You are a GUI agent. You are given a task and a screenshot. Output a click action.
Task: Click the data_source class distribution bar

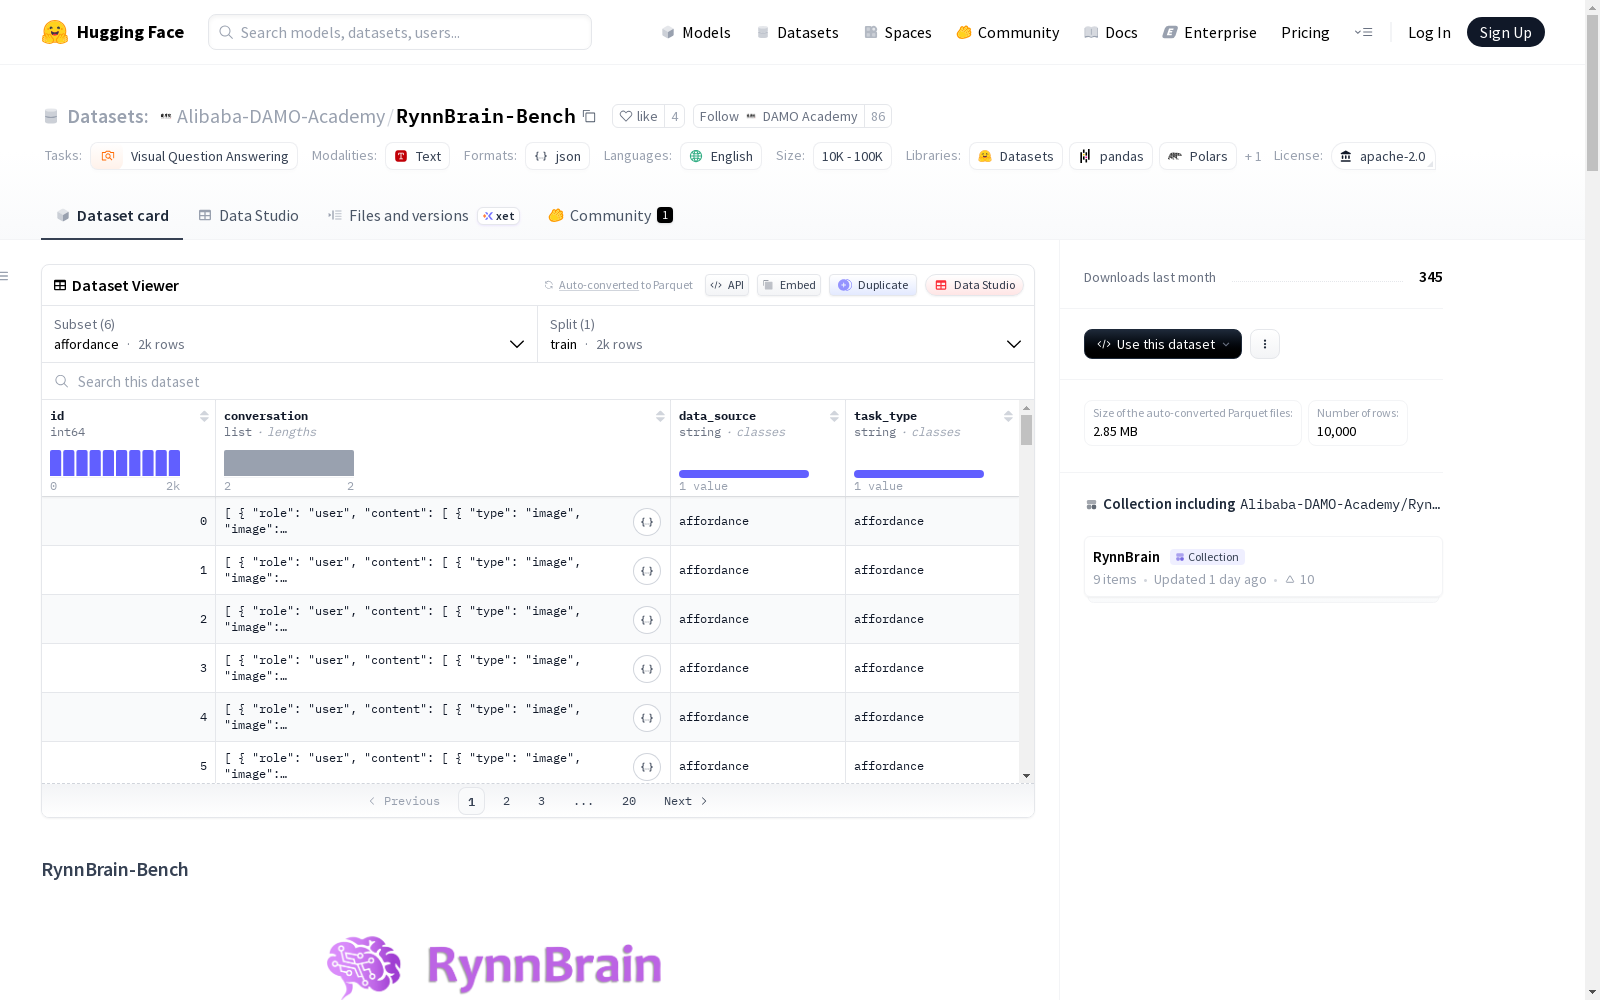(x=744, y=474)
